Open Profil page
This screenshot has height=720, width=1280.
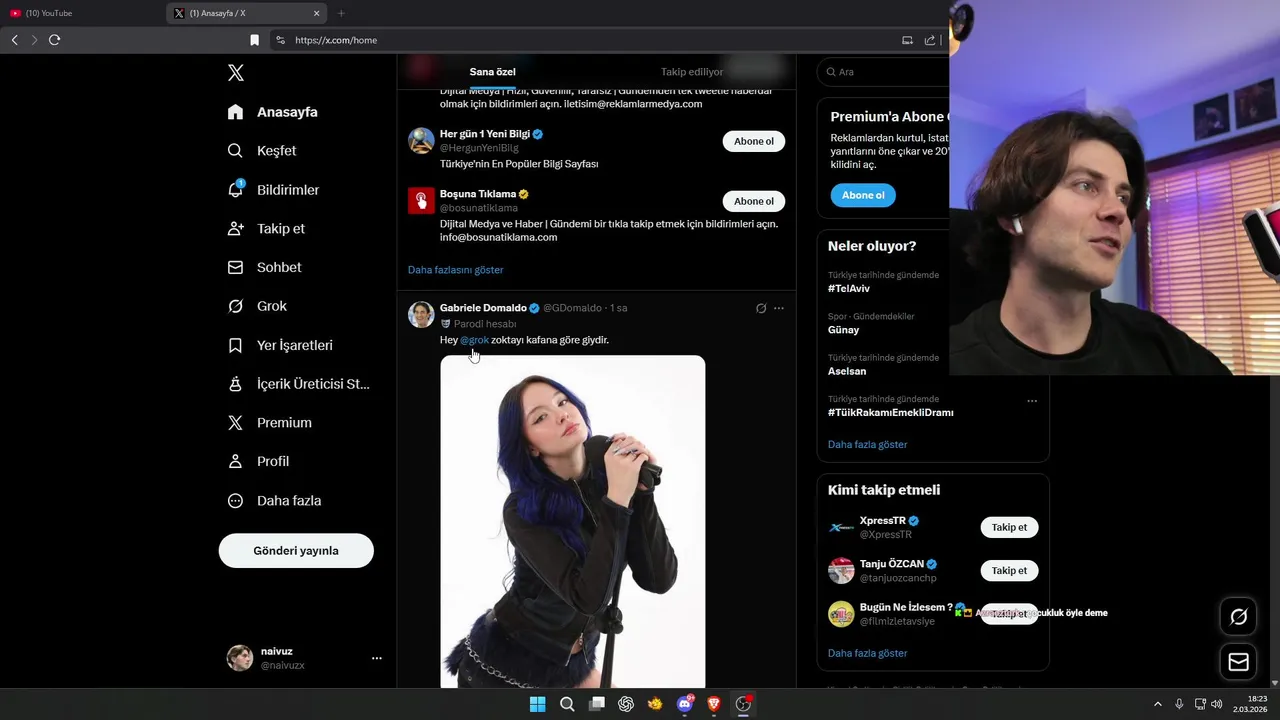[258, 462]
